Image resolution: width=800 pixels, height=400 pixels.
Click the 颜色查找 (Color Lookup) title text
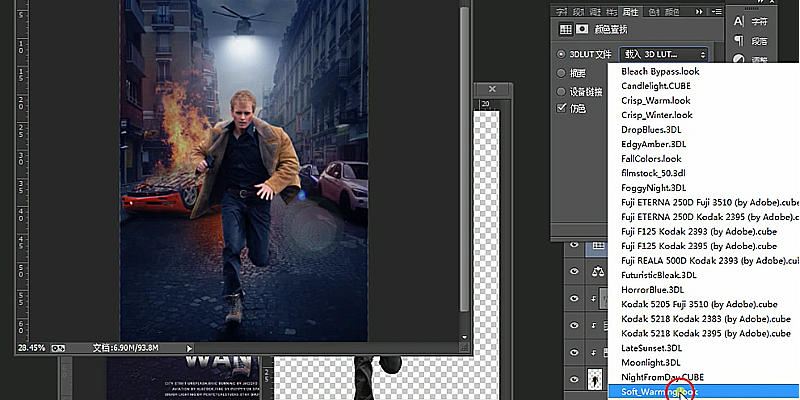coord(611,30)
